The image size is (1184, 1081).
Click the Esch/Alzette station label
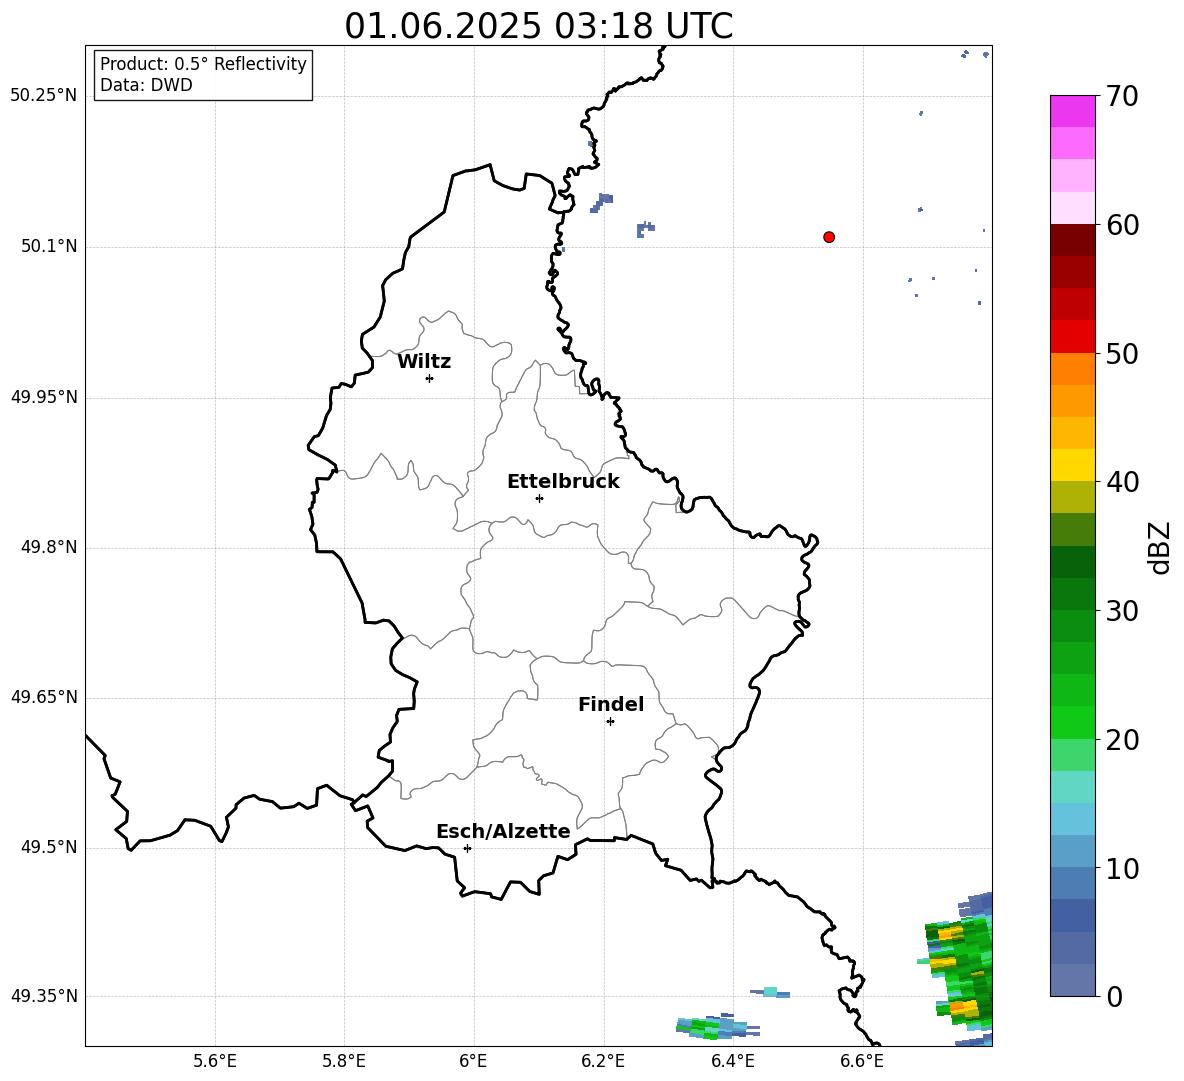pos(503,831)
